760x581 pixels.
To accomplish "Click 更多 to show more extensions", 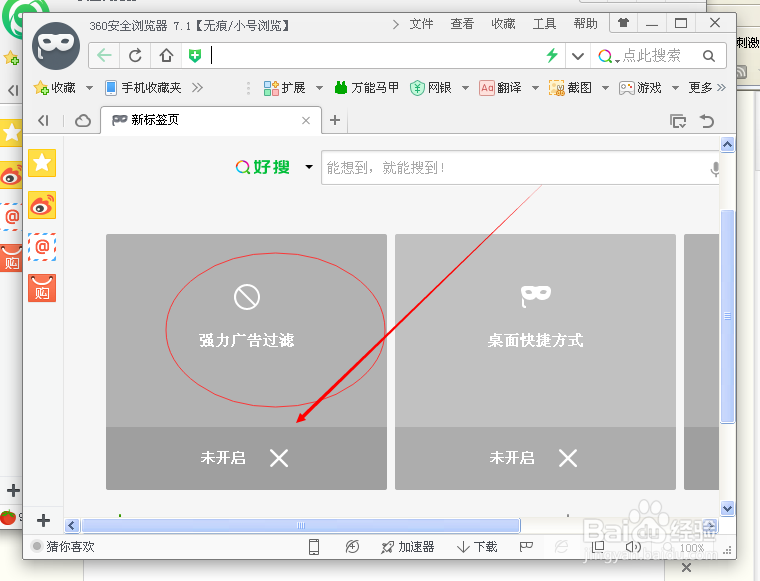I will [x=707, y=88].
